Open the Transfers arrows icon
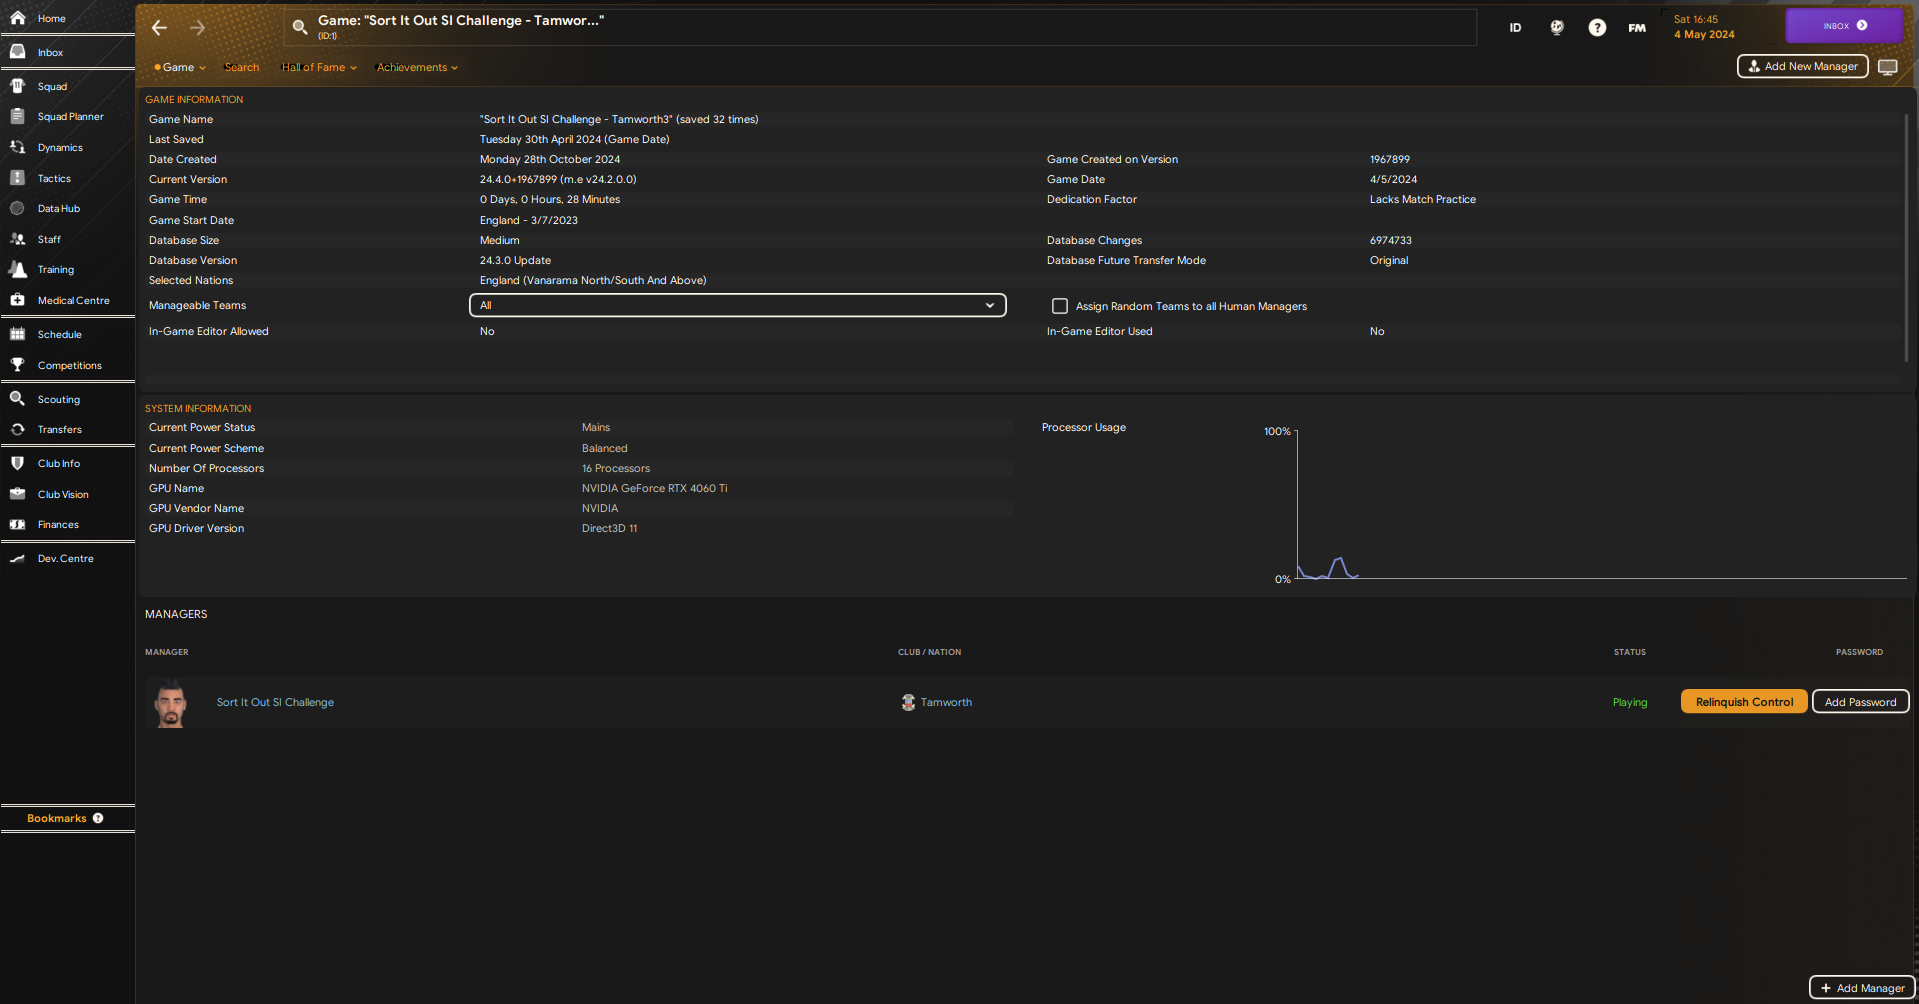 coord(17,429)
